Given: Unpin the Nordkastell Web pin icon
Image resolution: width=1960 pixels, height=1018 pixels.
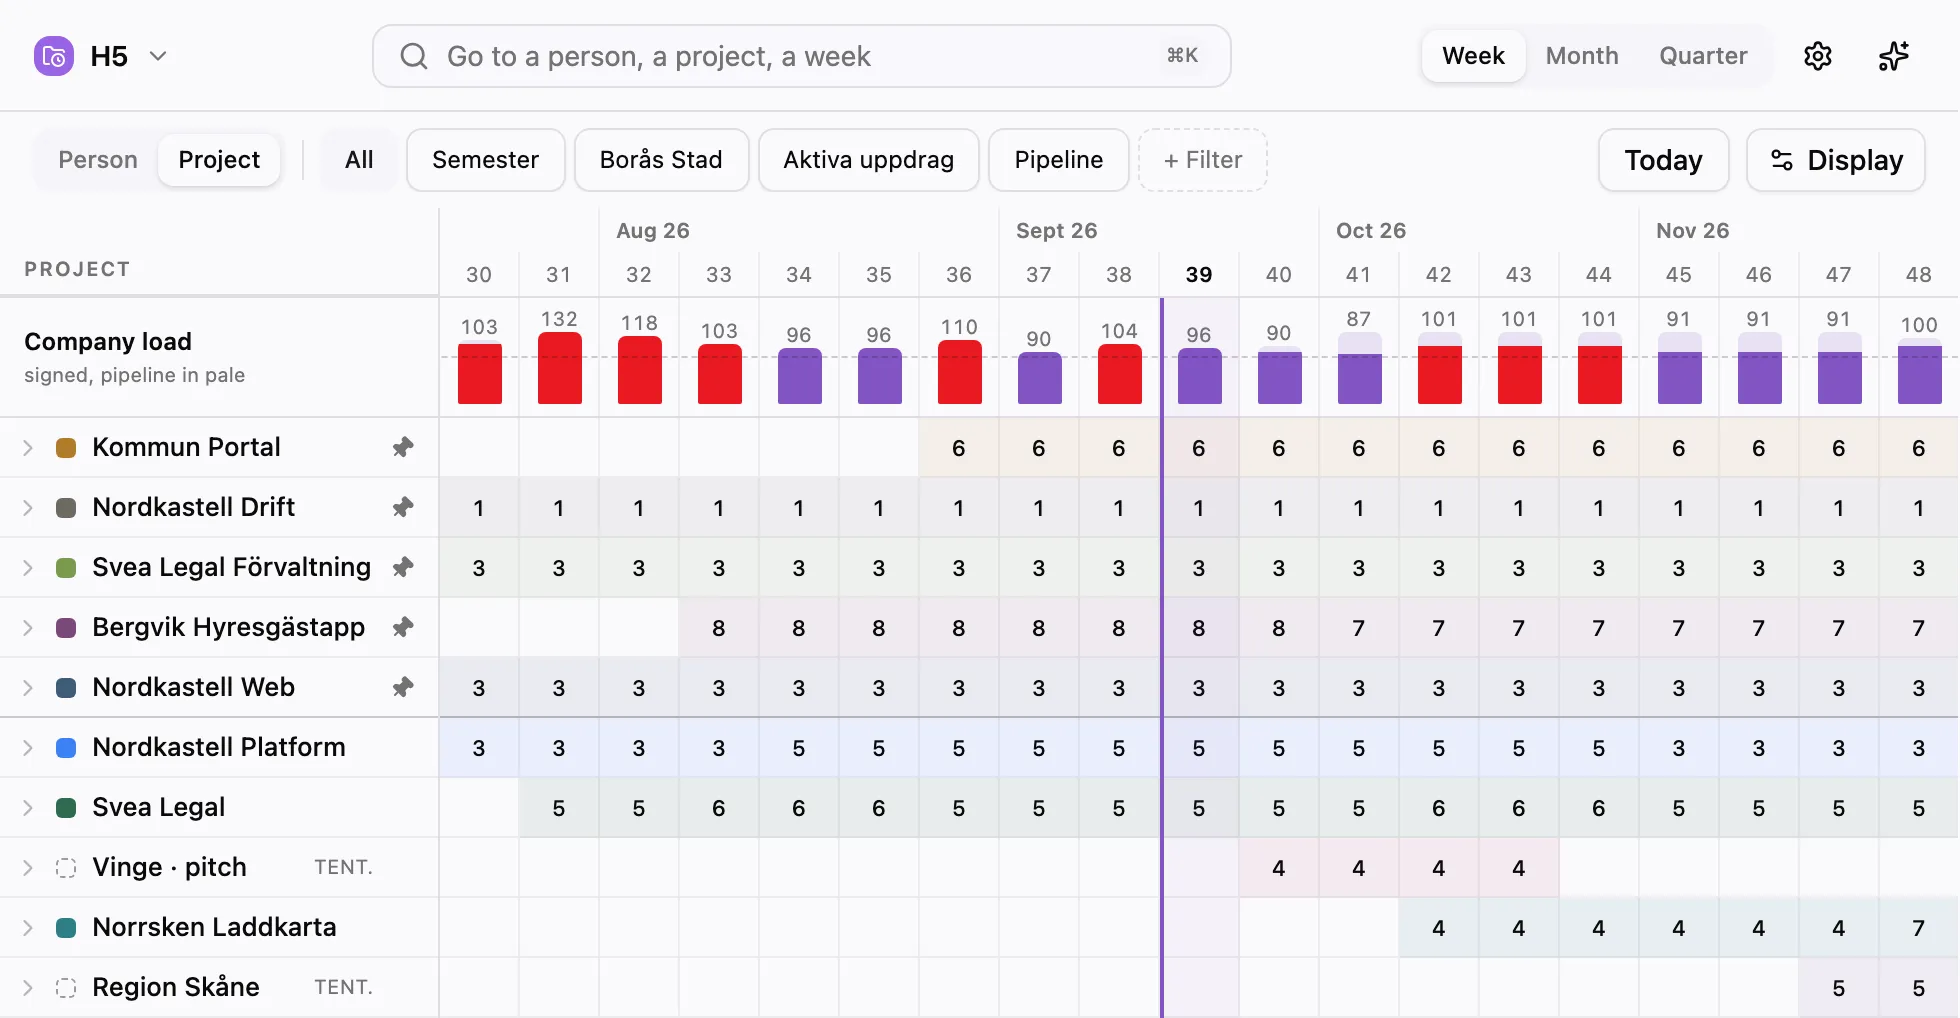Looking at the screenshot, I should 403,687.
